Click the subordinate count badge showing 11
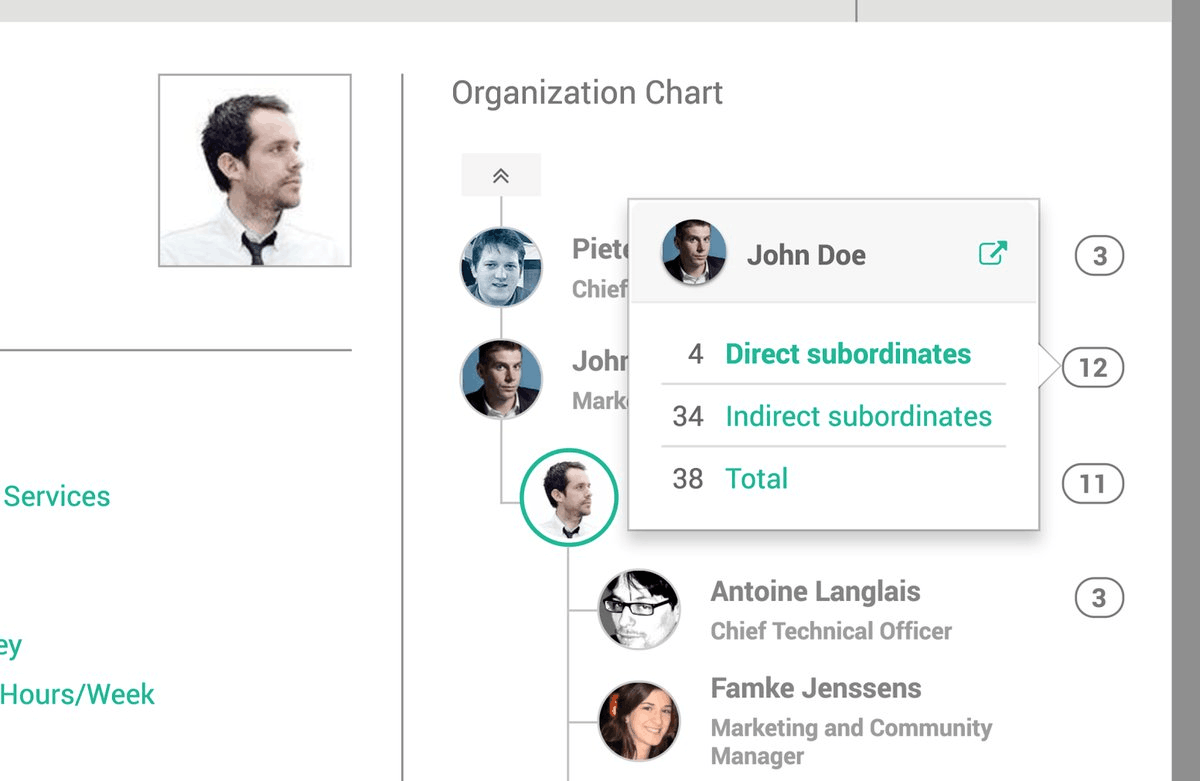Viewport: 1200px width, 781px height. coord(1092,485)
